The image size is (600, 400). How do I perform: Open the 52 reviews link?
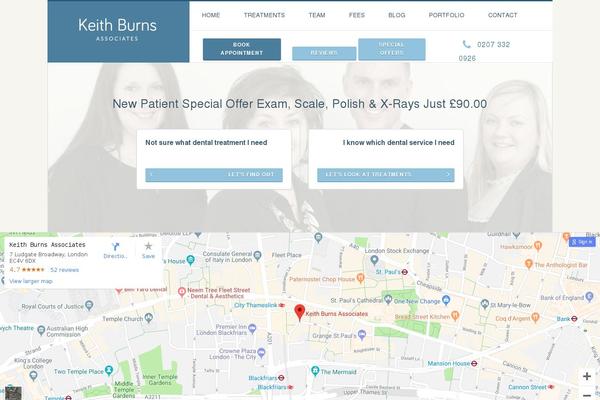[65, 270]
